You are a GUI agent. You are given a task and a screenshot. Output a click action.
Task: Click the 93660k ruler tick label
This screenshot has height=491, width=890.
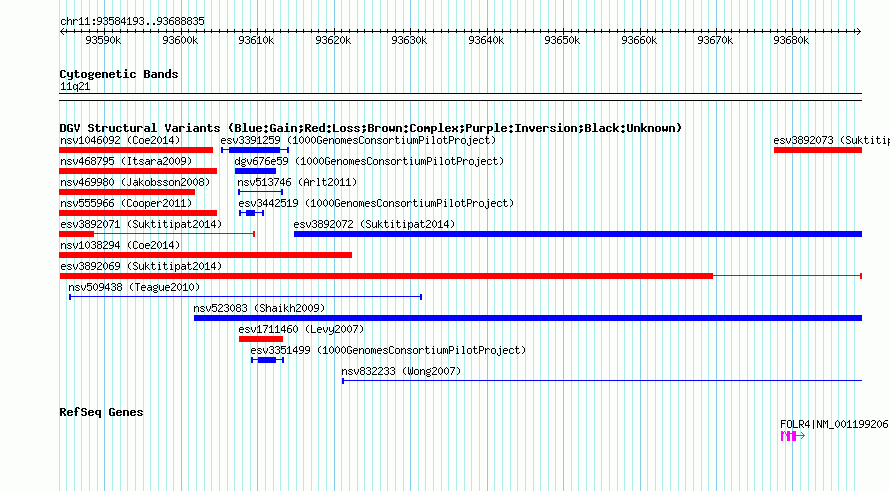[x=639, y=40]
